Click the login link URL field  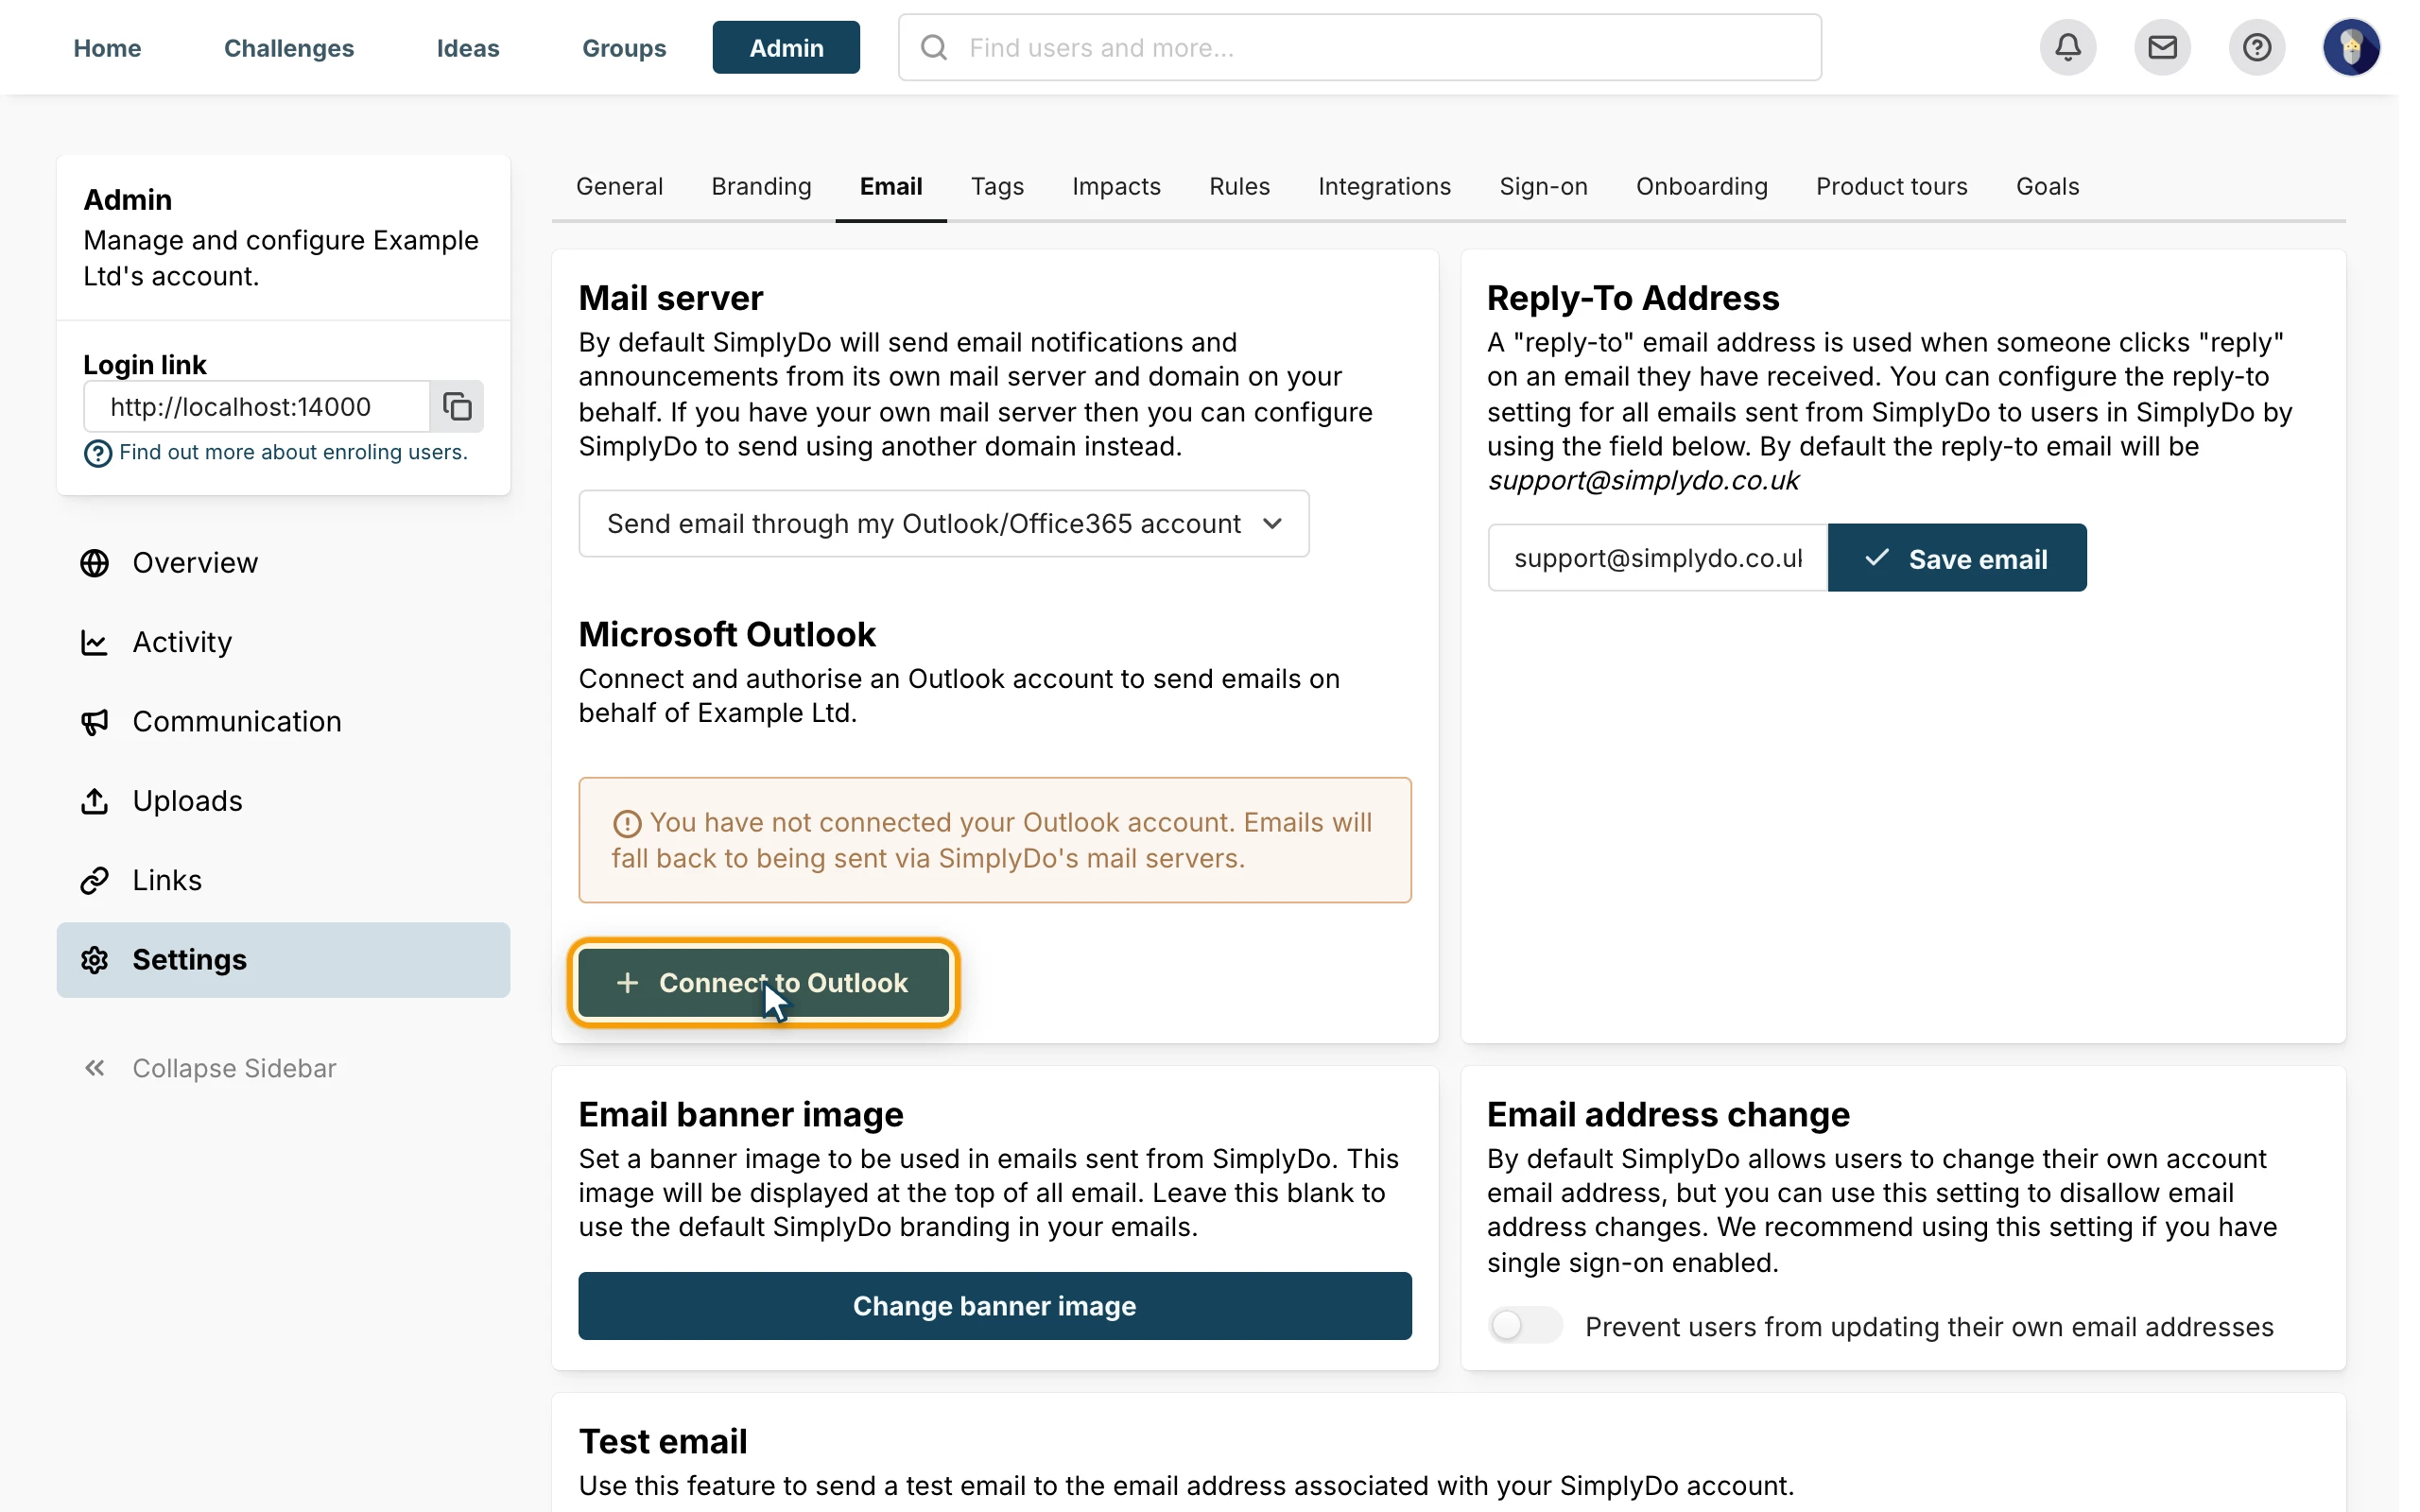point(257,406)
